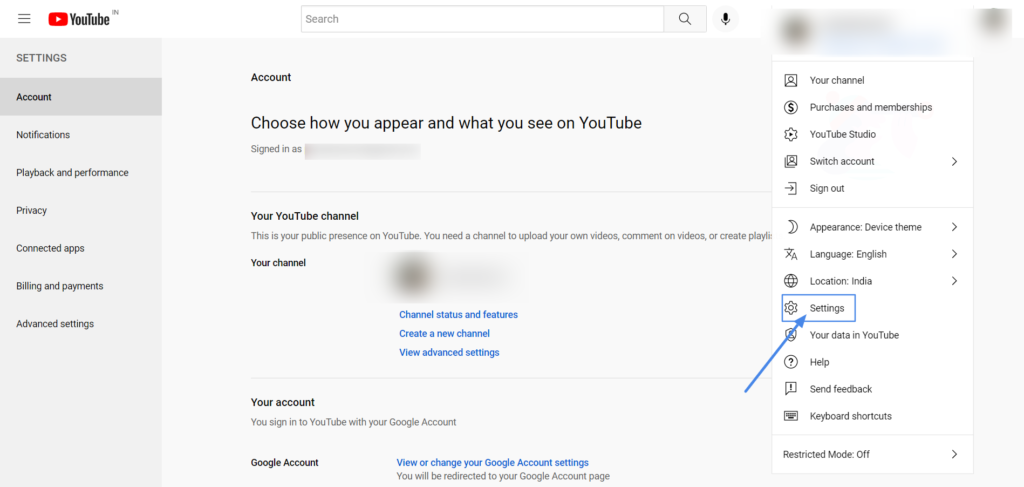
Task: Open Notifications settings in sidebar
Action: 43,135
